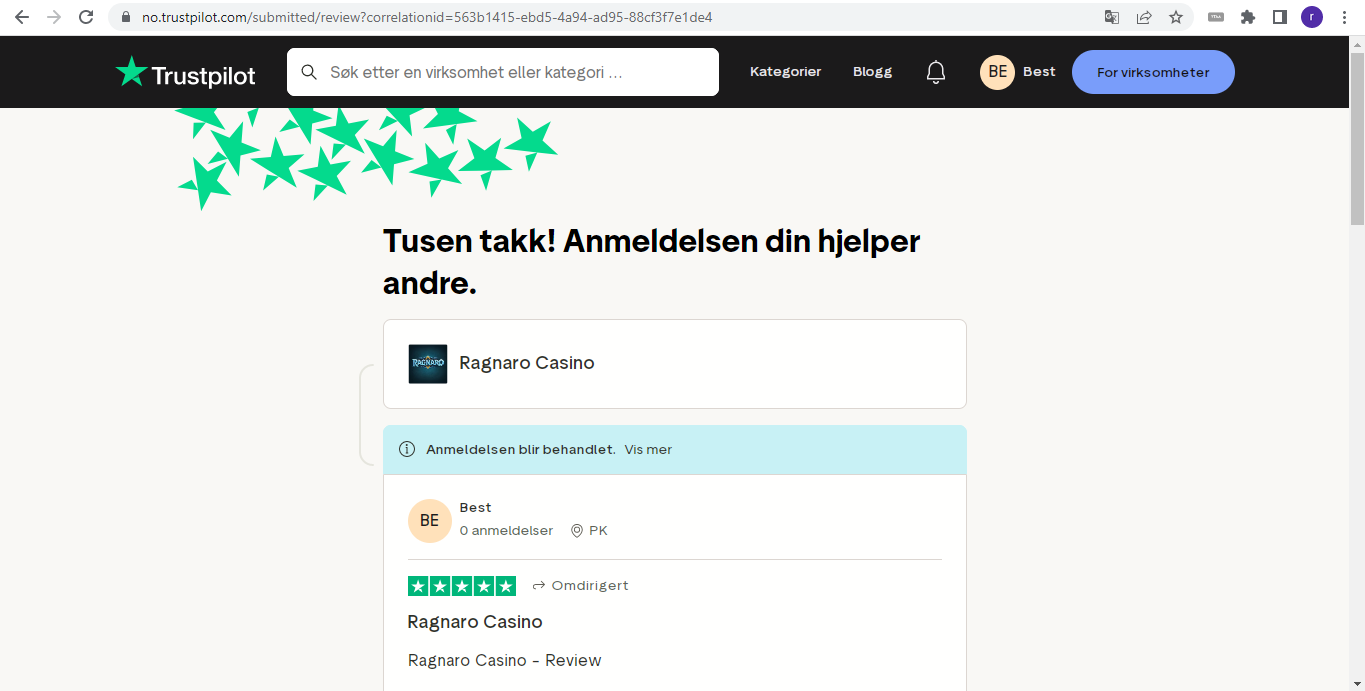1365x691 pixels.
Task: Click the padlock site info icon
Action: pyautogui.click(x=125, y=17)
